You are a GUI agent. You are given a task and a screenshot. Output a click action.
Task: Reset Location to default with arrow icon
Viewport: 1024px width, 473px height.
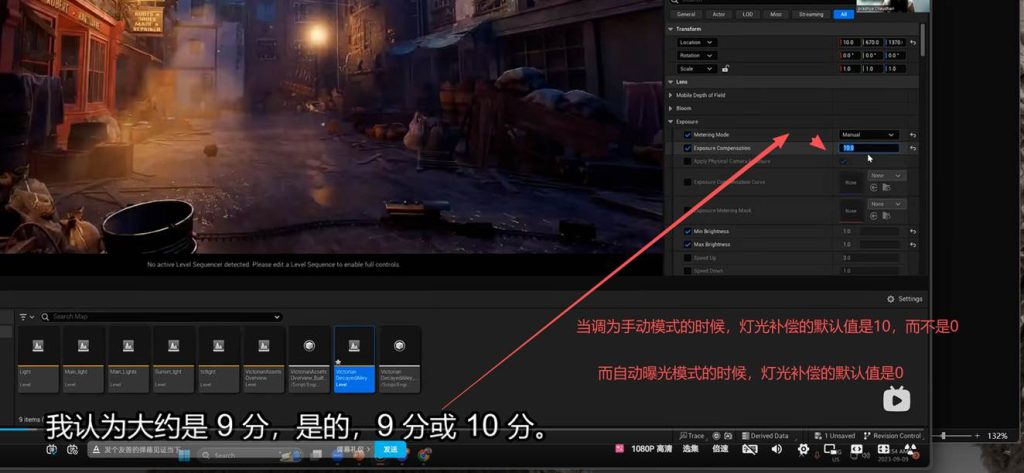(913, 42)
